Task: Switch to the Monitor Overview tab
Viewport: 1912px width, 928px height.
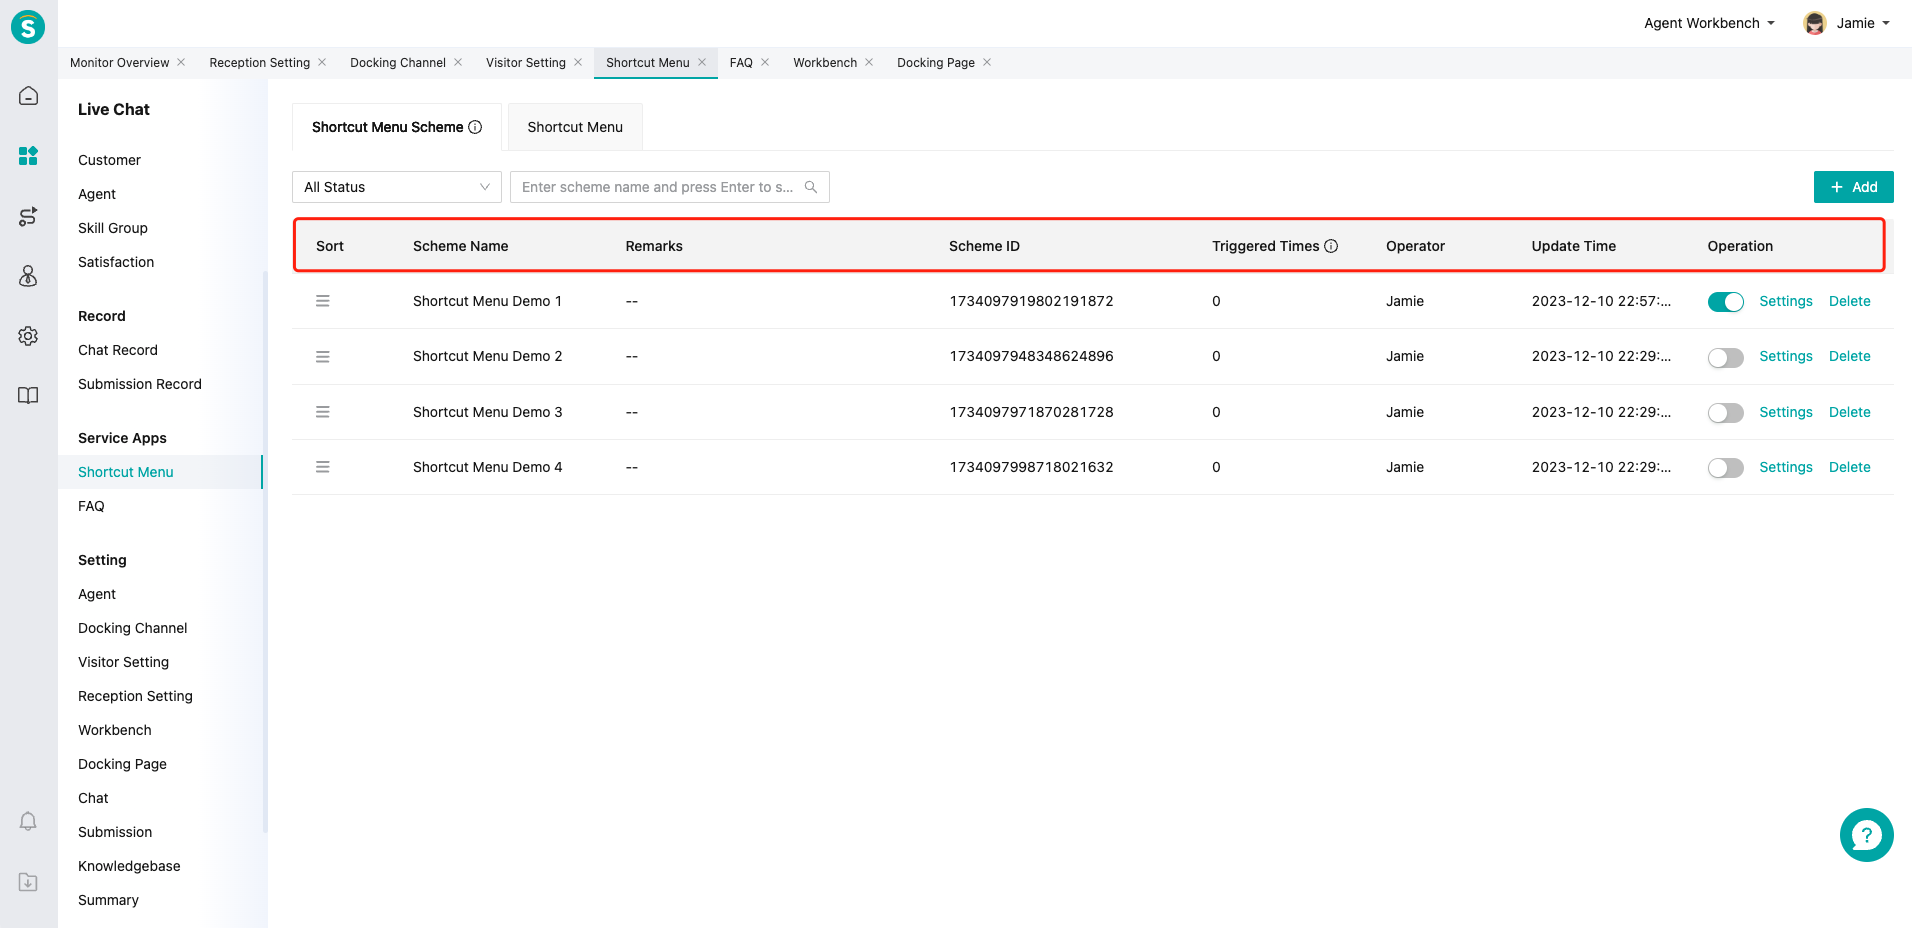Action: (119, 62)
